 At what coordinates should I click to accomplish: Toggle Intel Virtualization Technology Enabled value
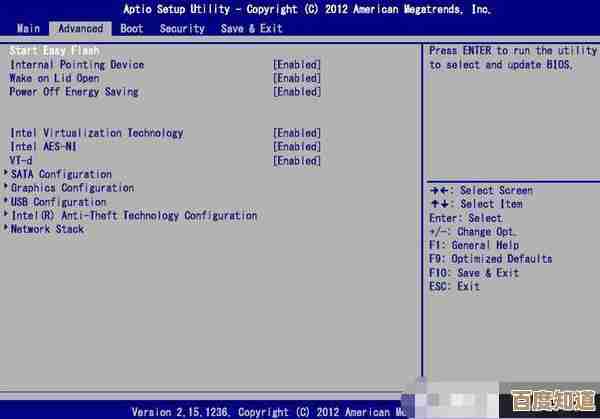point(296,133)
